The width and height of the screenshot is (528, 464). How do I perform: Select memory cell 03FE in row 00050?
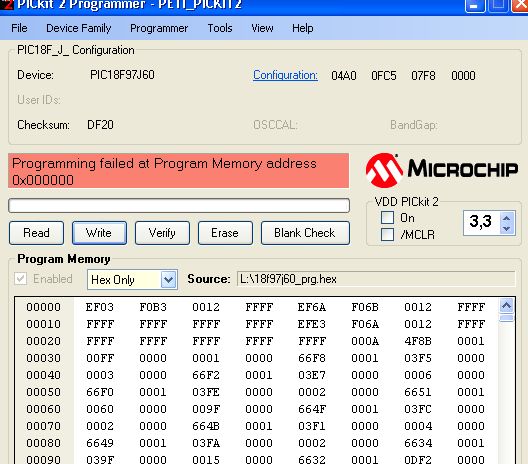click(x=206, y=392)
